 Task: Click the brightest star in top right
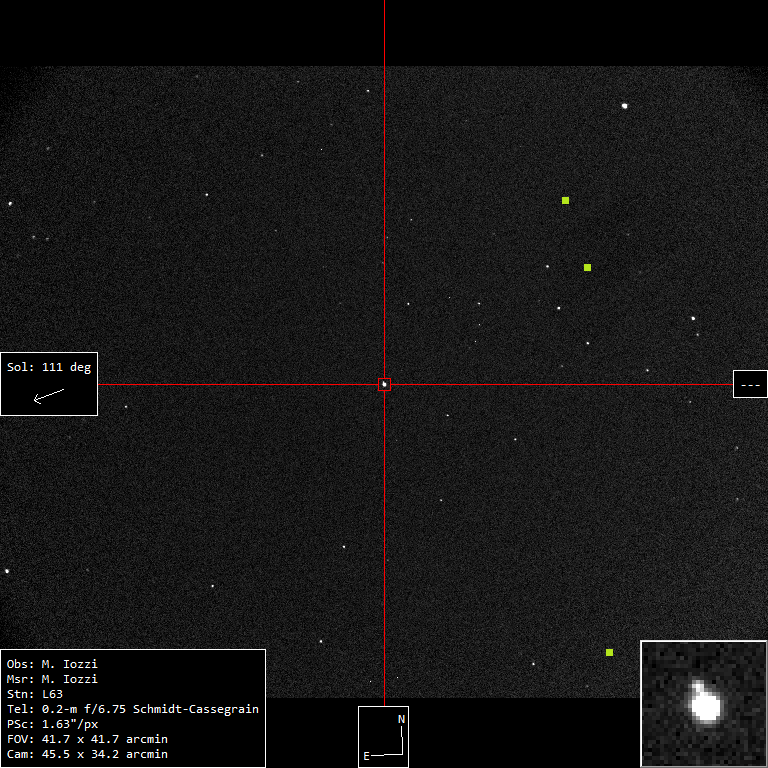pos(625,105)
